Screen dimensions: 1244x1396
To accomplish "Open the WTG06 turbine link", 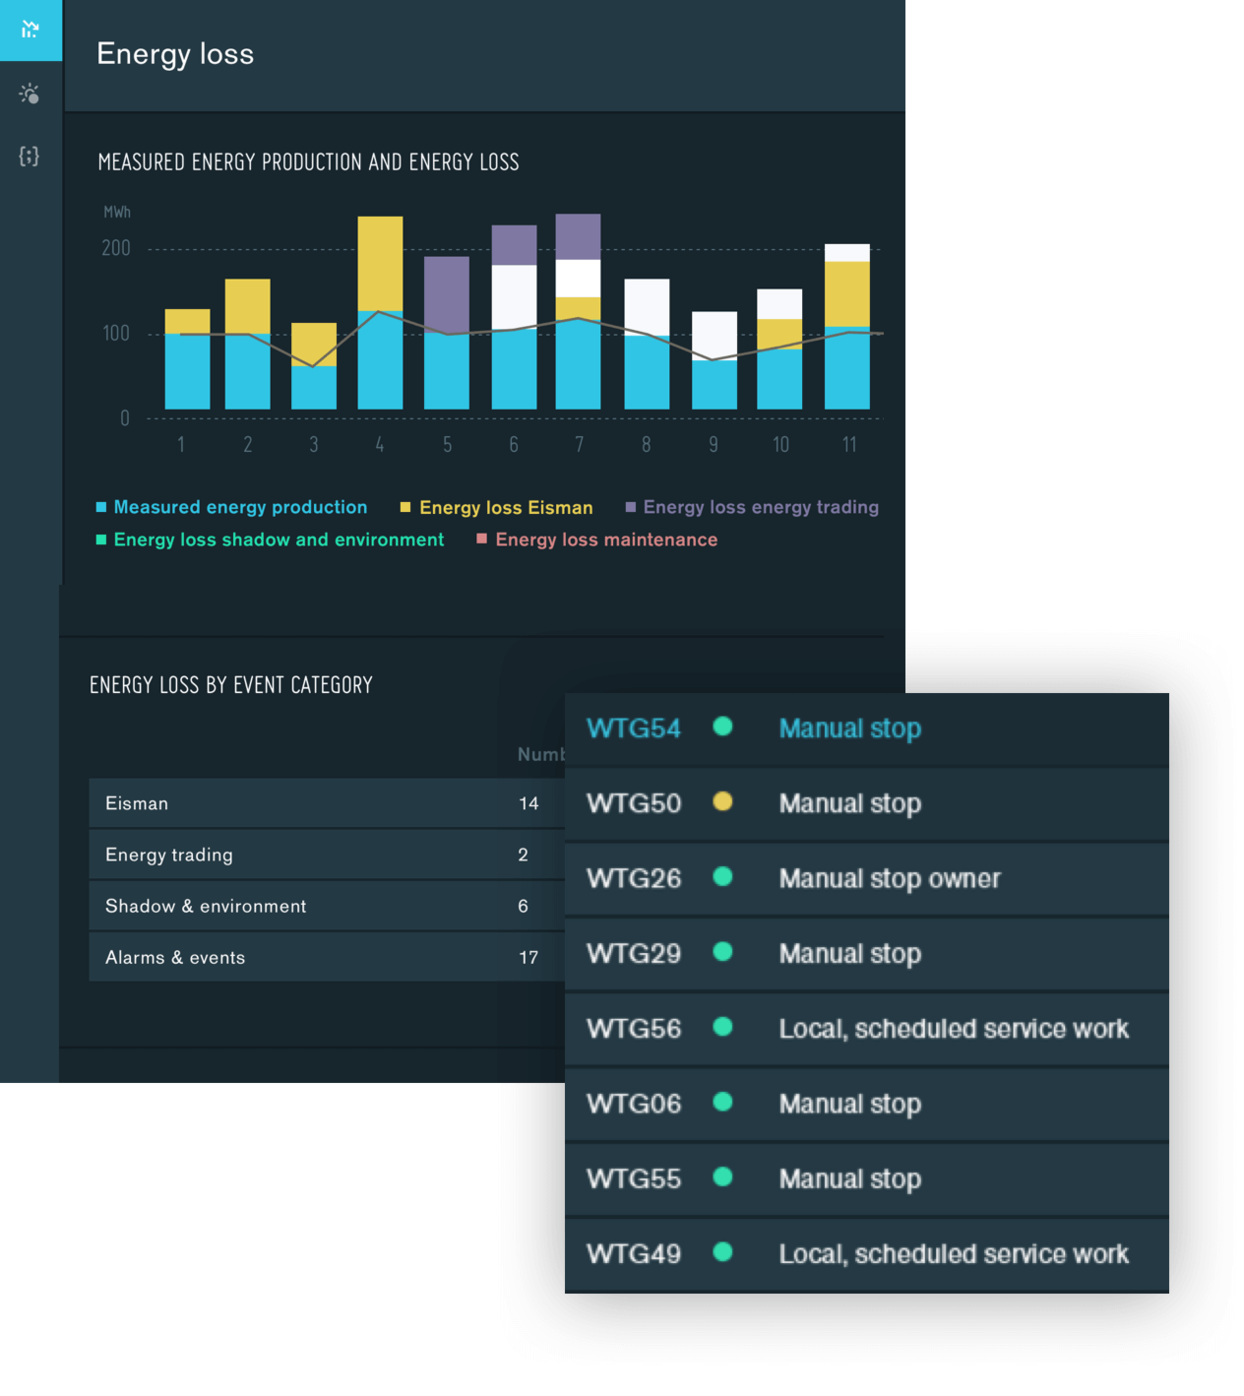I will 633,1104.
